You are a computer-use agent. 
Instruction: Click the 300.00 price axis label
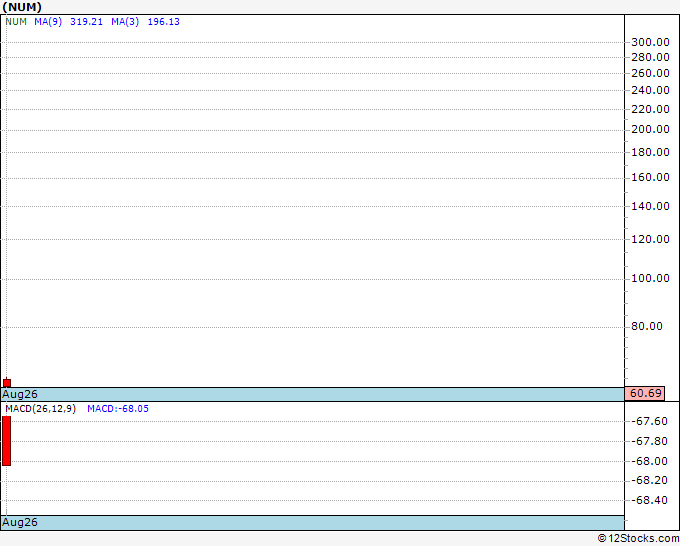pyautogui.click(x=650, y=42)
